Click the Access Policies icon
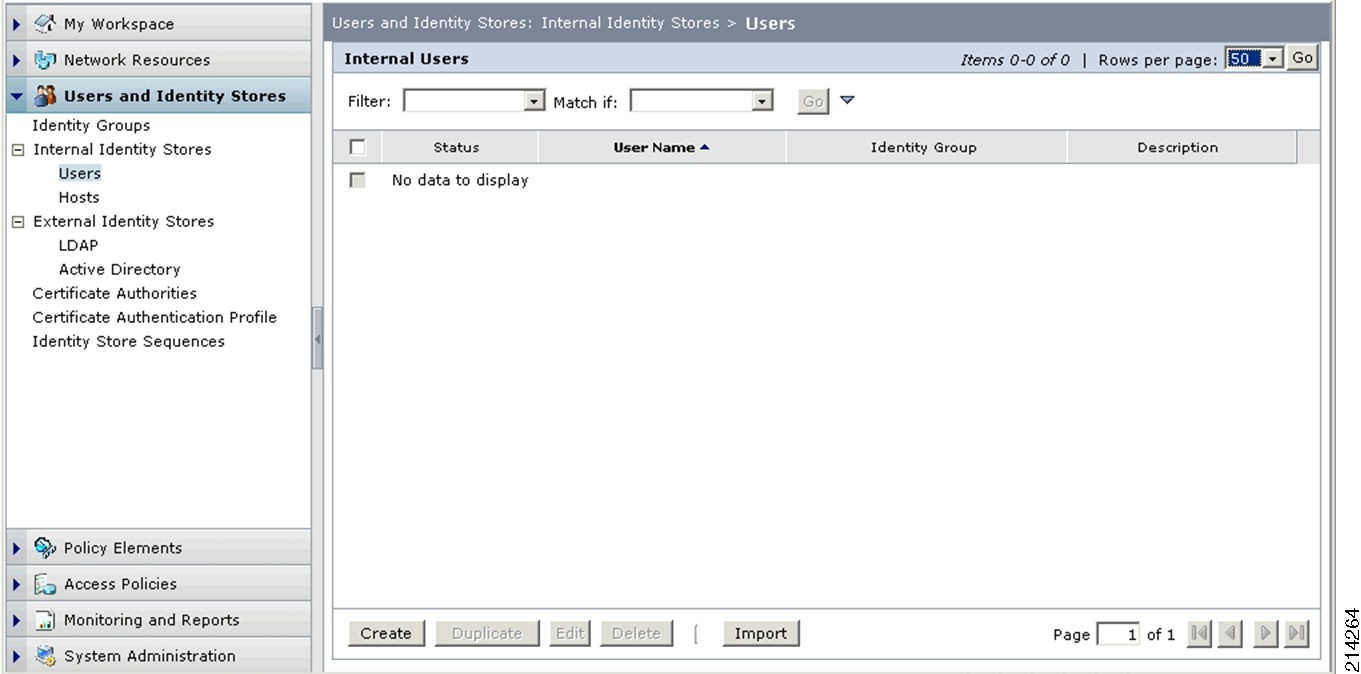The image size is (1361, 674). click(45, 584)
